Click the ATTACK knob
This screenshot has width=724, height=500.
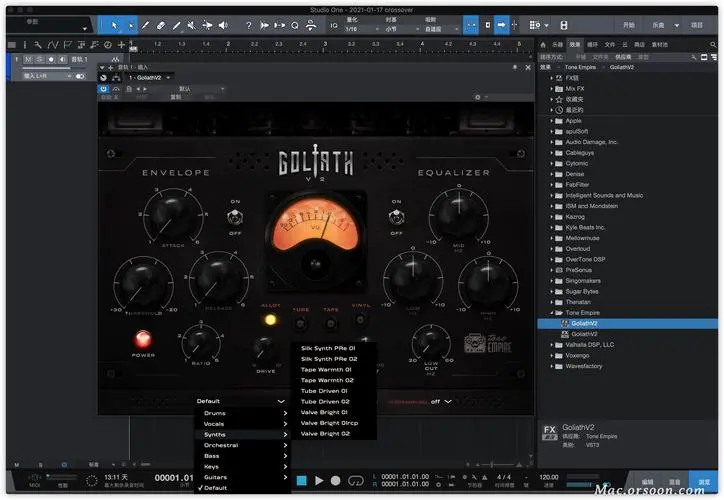coord(172,216)
